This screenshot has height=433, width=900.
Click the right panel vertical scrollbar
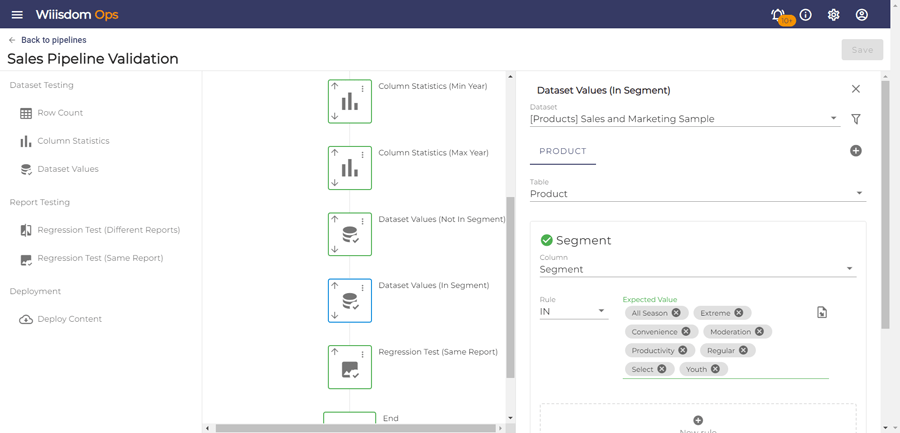(885, 204)
